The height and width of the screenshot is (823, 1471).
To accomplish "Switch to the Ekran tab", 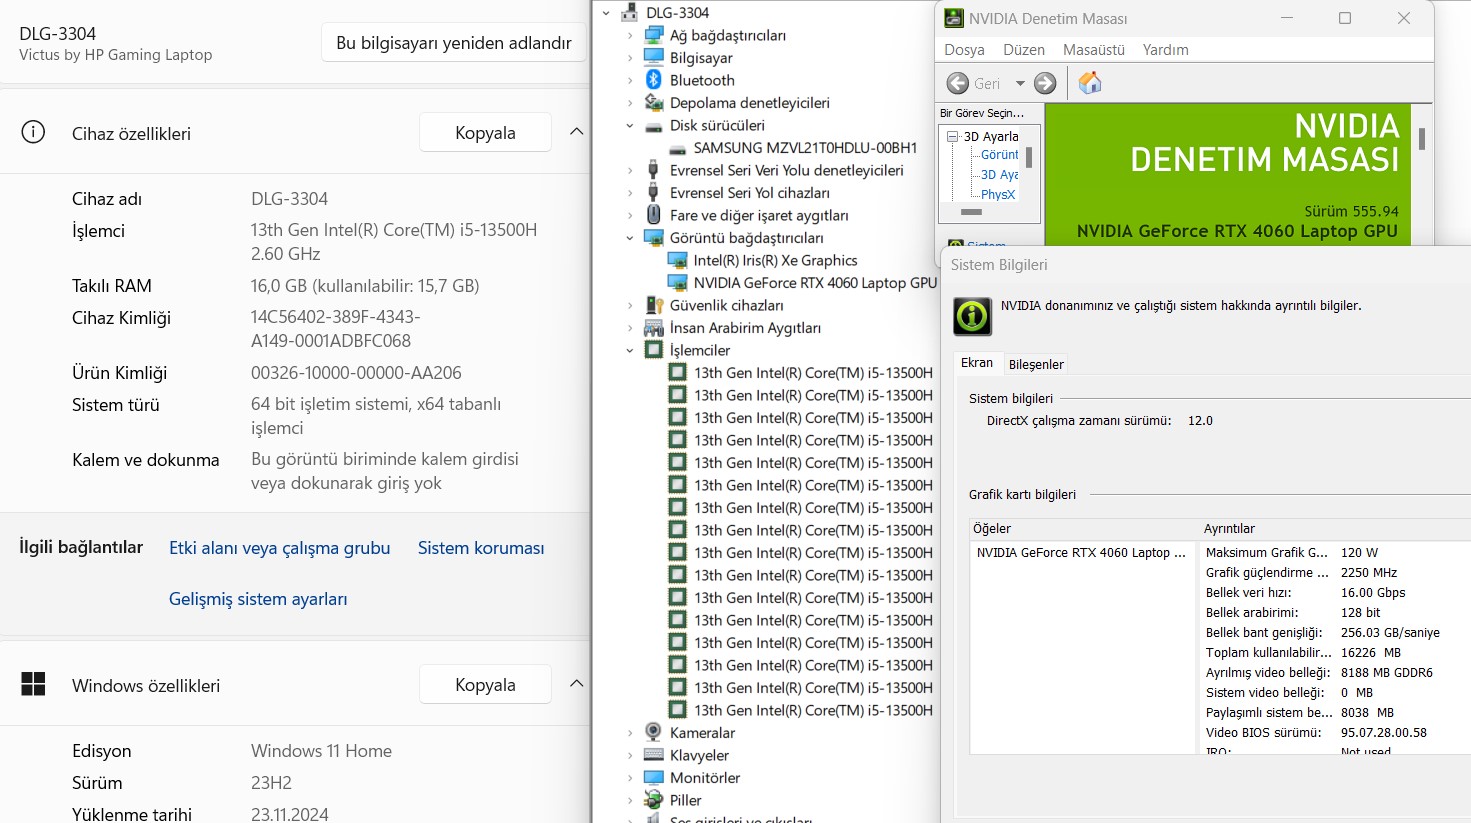I will pos(977,363).
